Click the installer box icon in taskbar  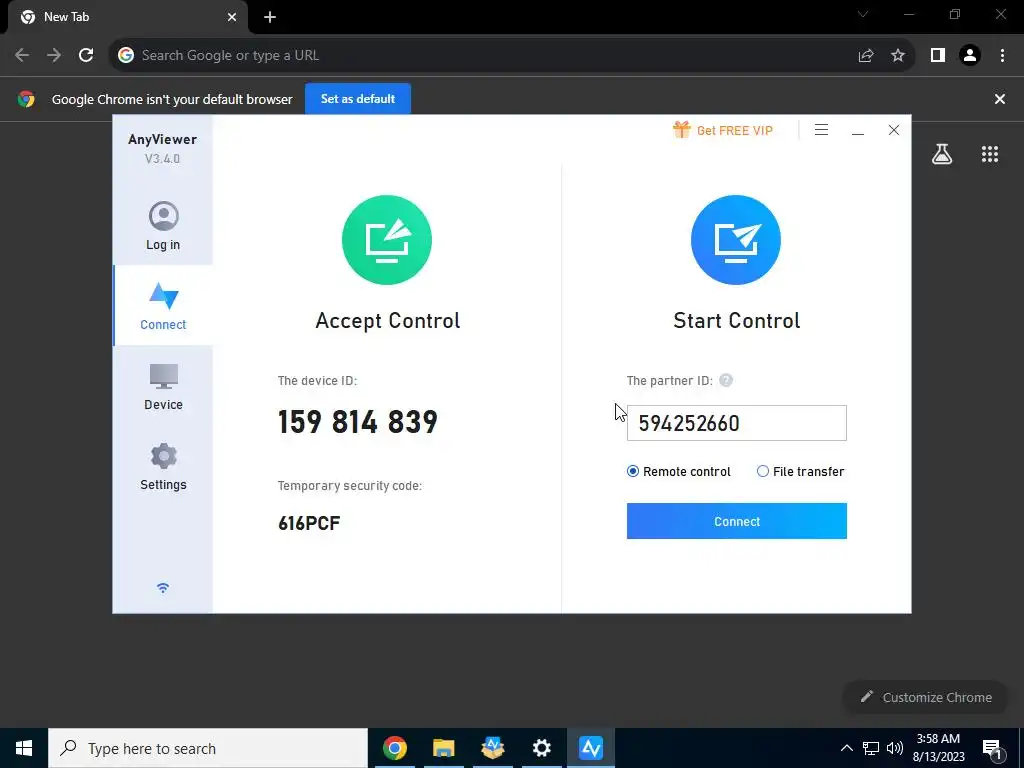pyautogui.click(x=492, y=748)
